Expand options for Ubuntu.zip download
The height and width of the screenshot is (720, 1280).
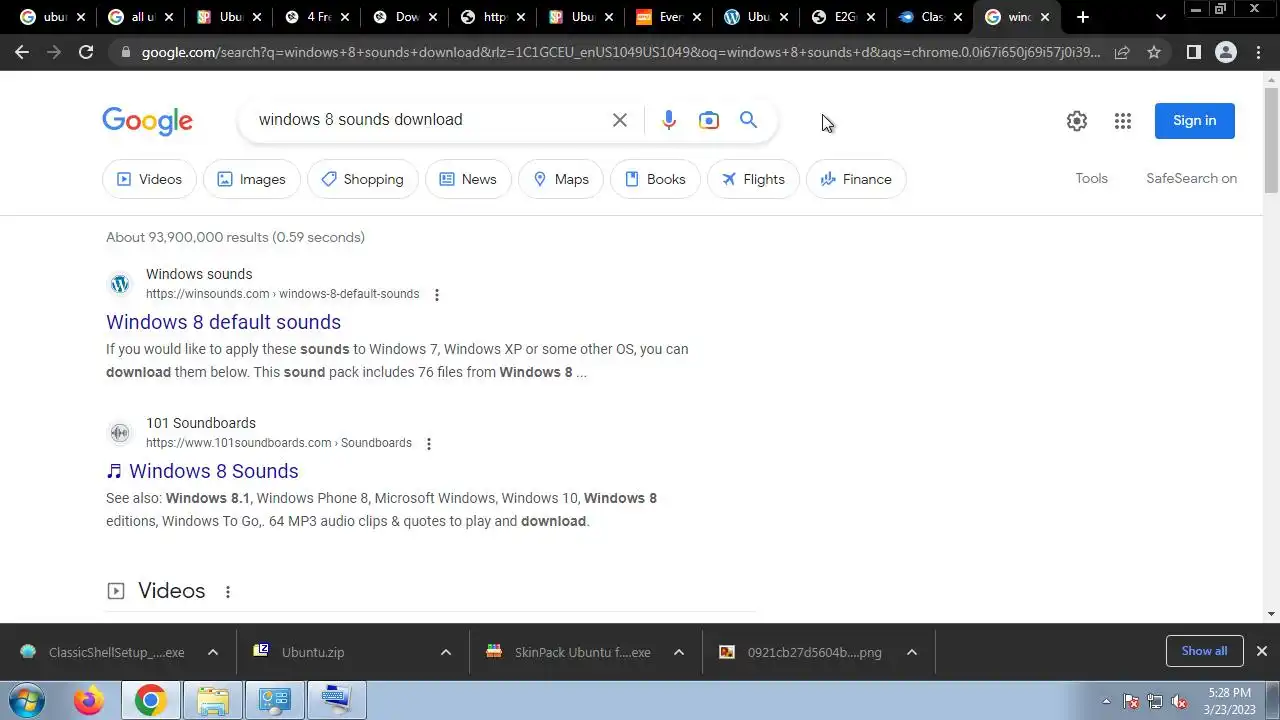[445, 652]
